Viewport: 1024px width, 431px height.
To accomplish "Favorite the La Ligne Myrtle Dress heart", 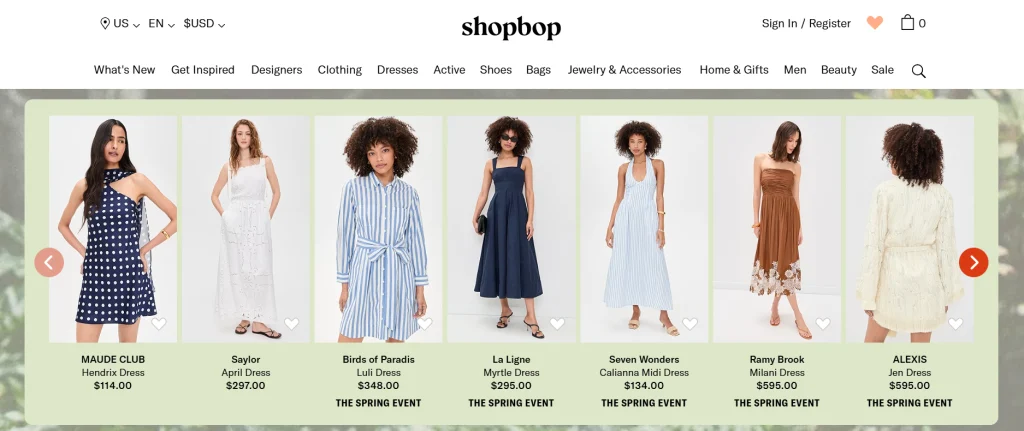I will pos(557,323).
